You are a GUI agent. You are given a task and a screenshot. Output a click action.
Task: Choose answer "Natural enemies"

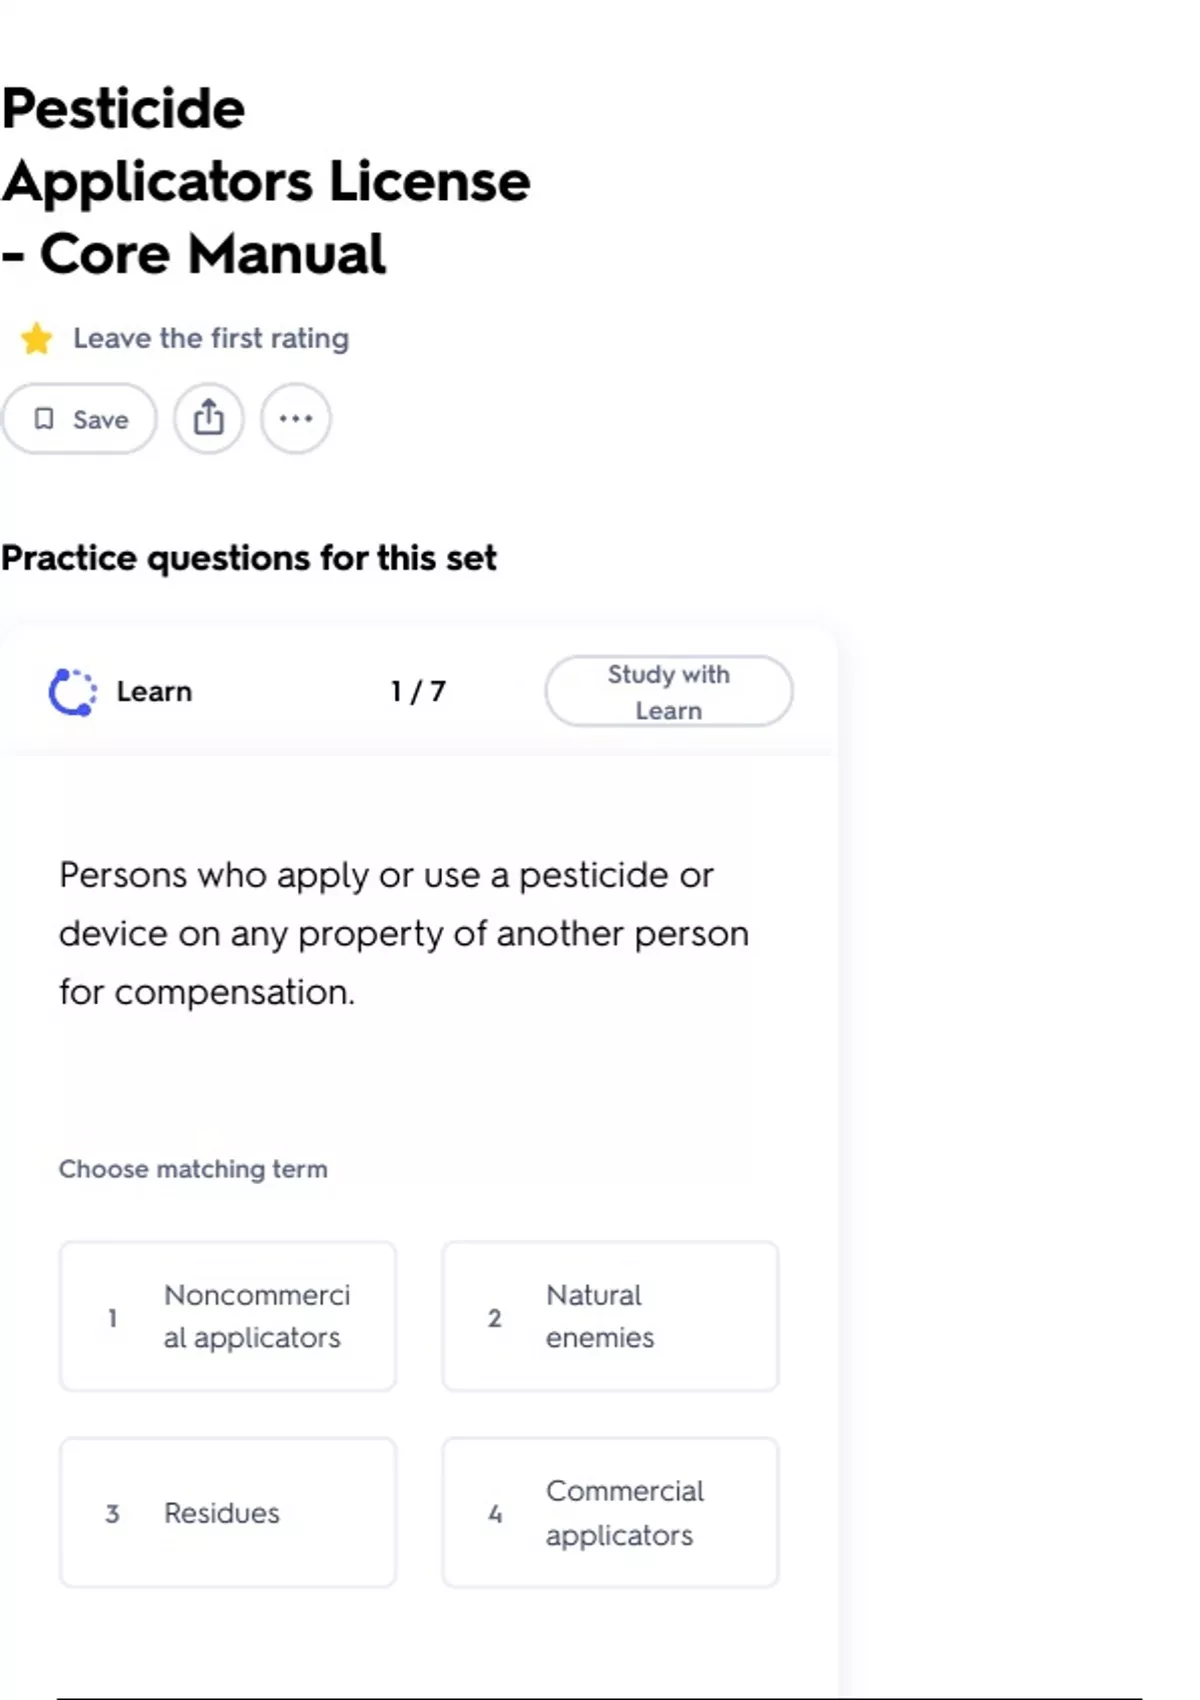tap(610, 1316)
